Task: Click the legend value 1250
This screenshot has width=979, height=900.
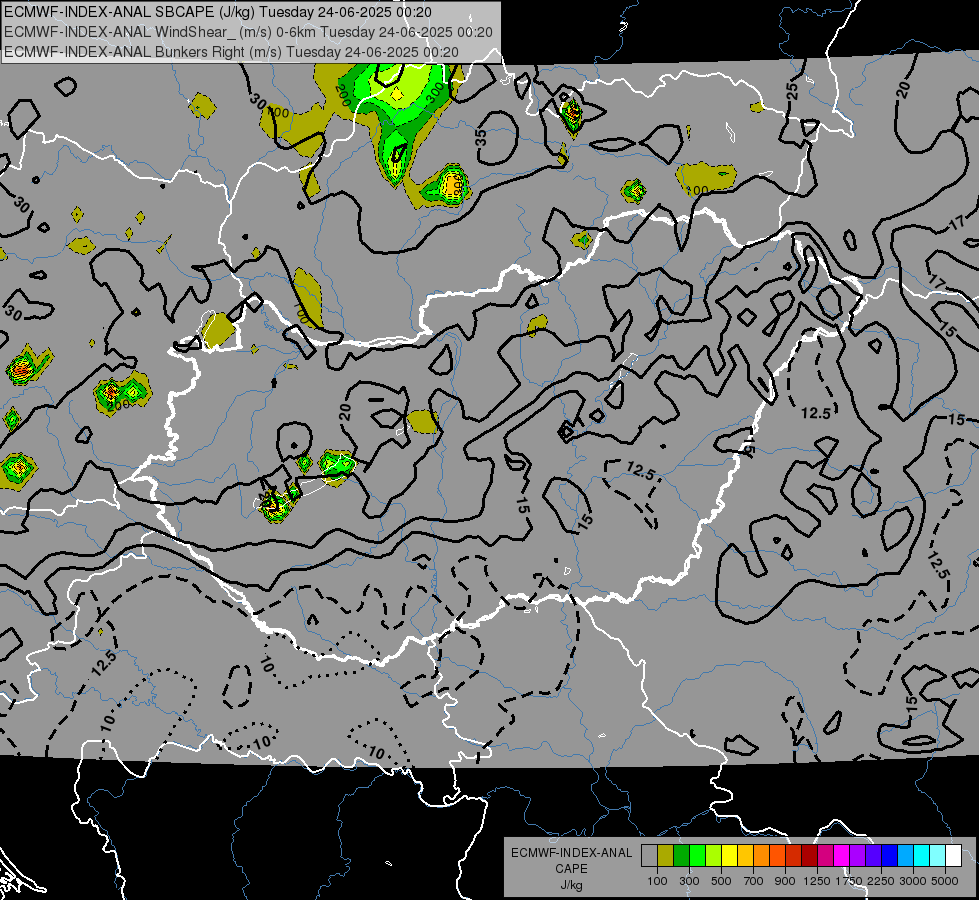Action: tap(817, 881)
